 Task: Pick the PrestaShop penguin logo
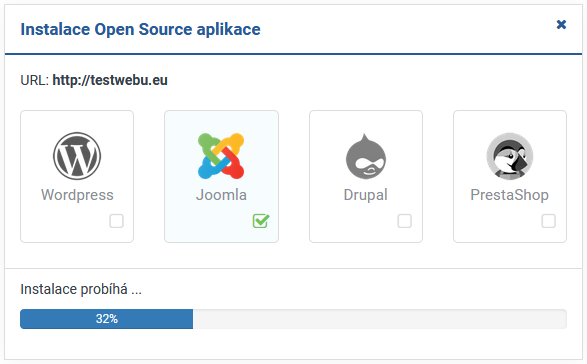[510, 156]
